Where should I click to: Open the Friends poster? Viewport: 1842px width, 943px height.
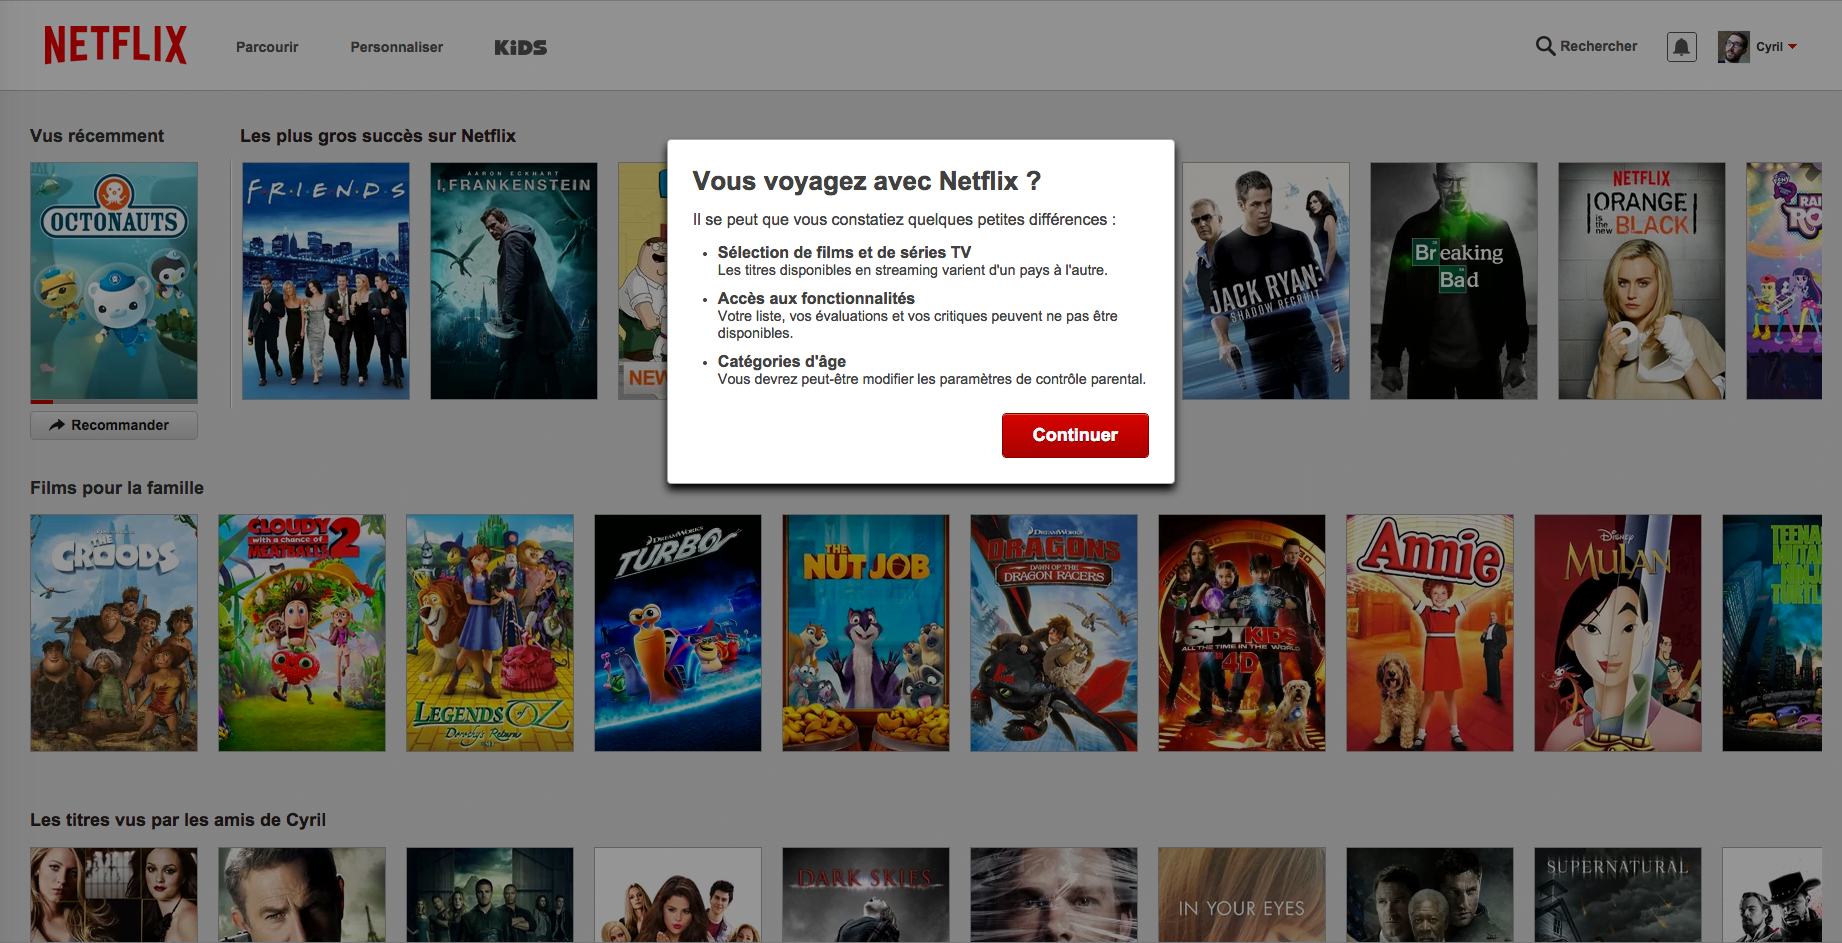326,281
